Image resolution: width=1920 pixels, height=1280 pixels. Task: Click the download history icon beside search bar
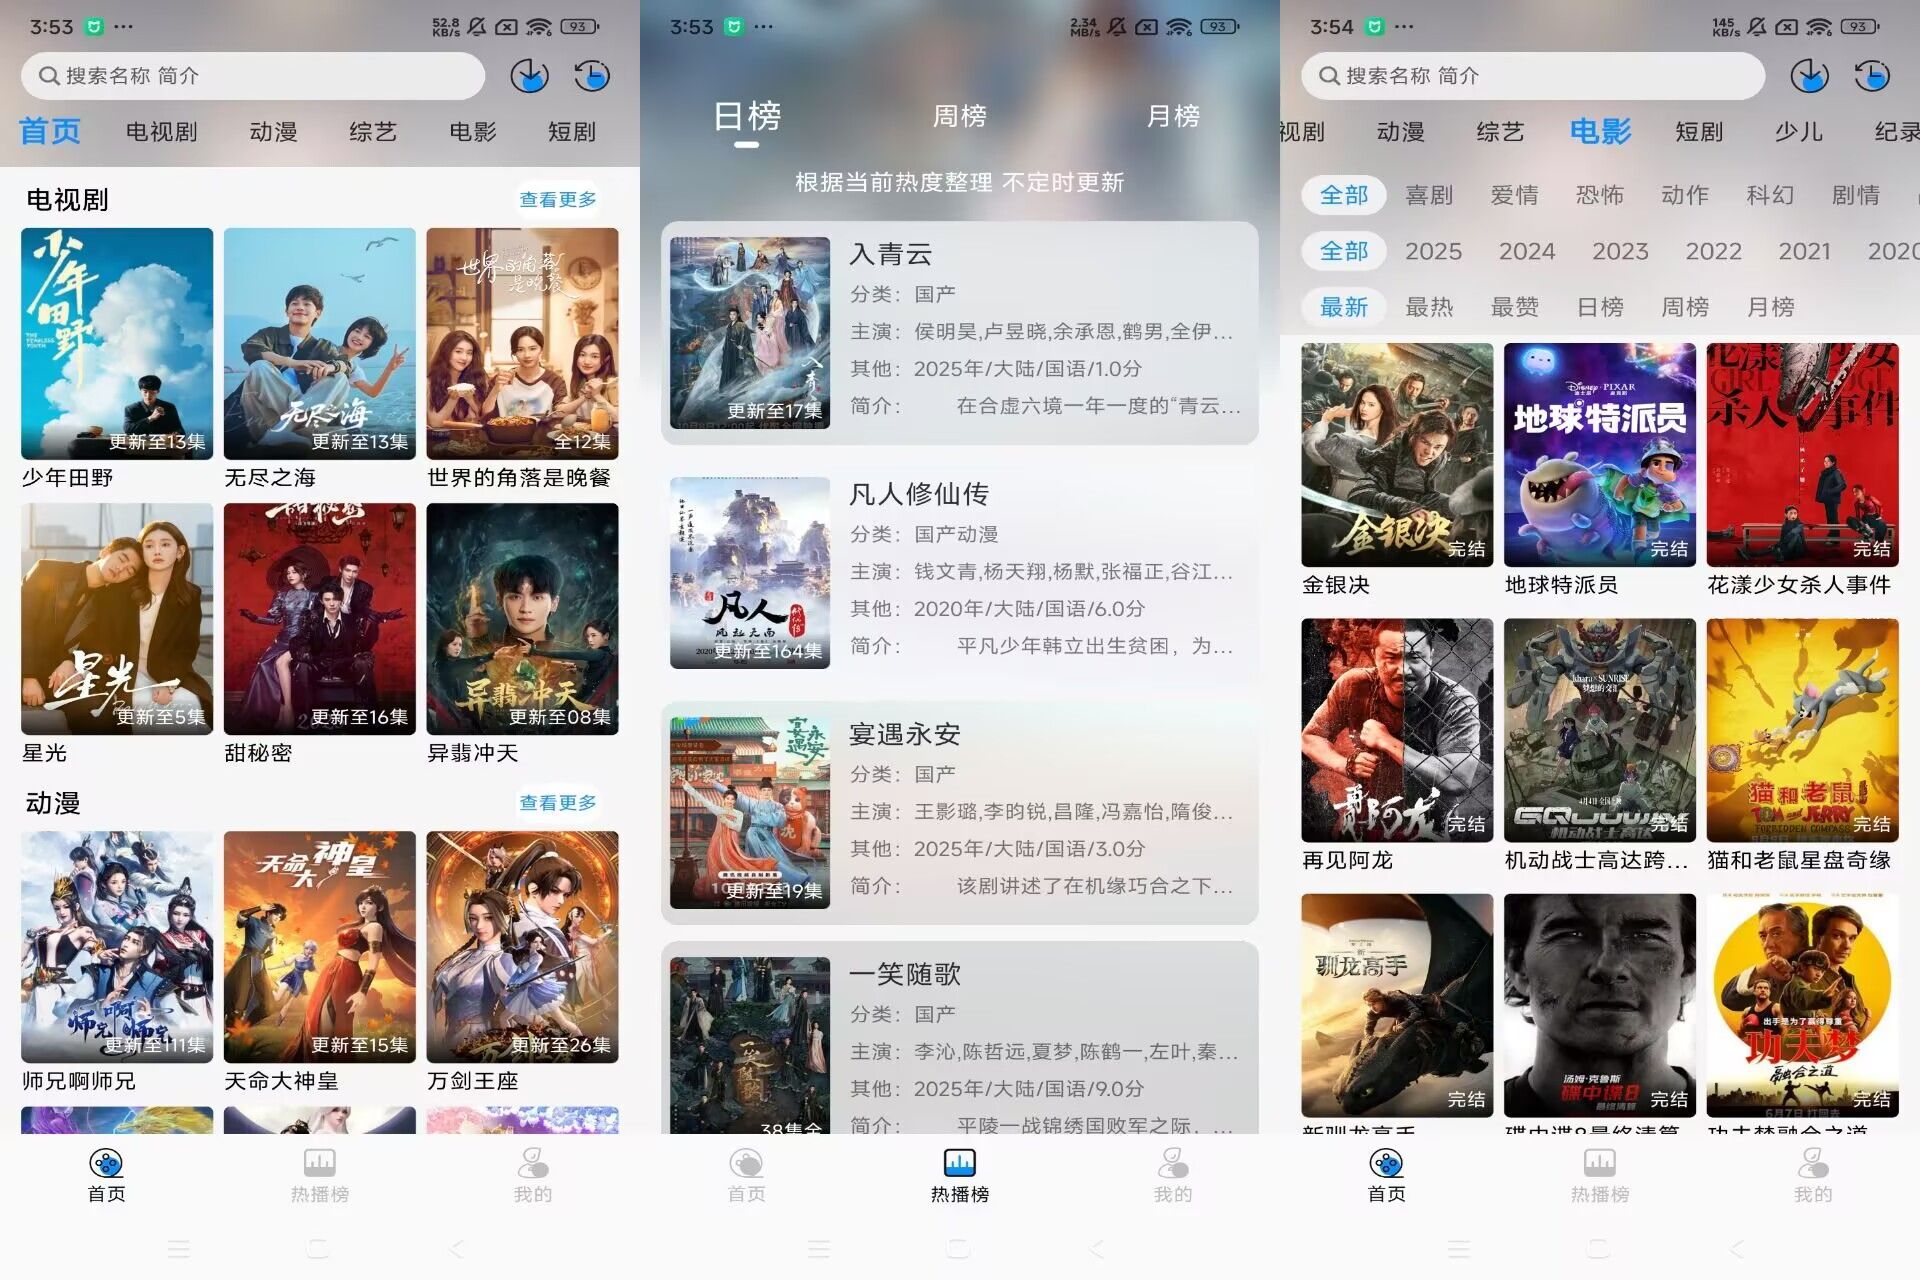point(529,75)
